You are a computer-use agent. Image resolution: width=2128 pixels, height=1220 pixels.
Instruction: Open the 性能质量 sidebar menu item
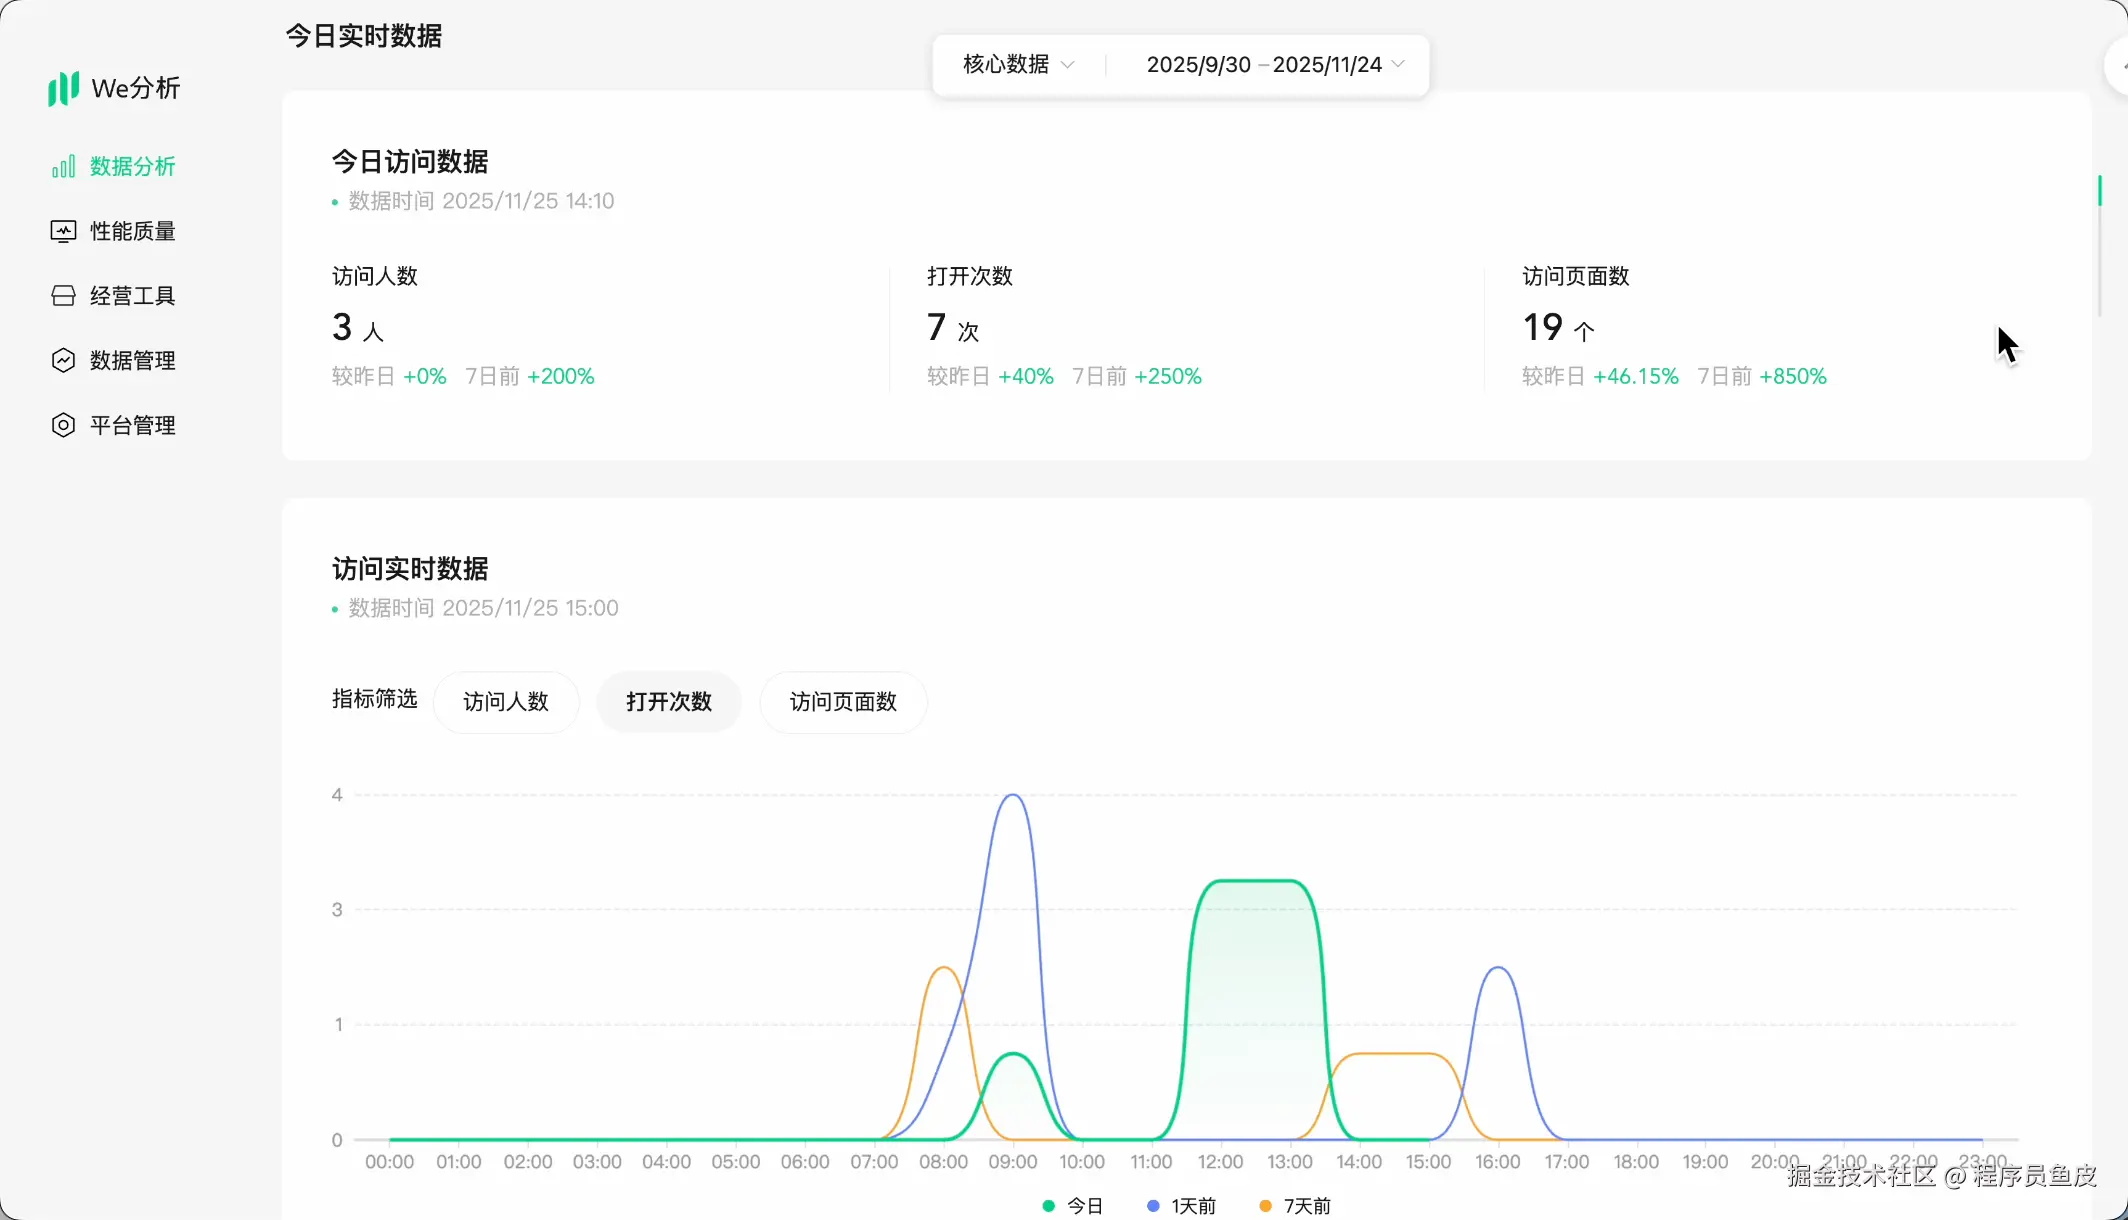132,232
